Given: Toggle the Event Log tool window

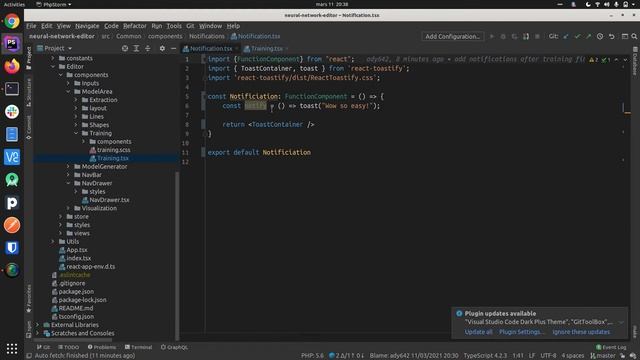Looking at the screenshot, I should point(611,347).
